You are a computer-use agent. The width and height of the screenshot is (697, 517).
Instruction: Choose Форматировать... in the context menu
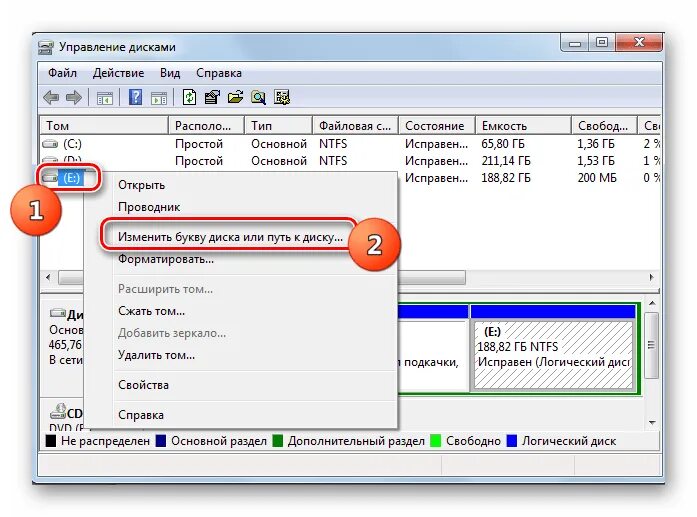click(166, 259)
